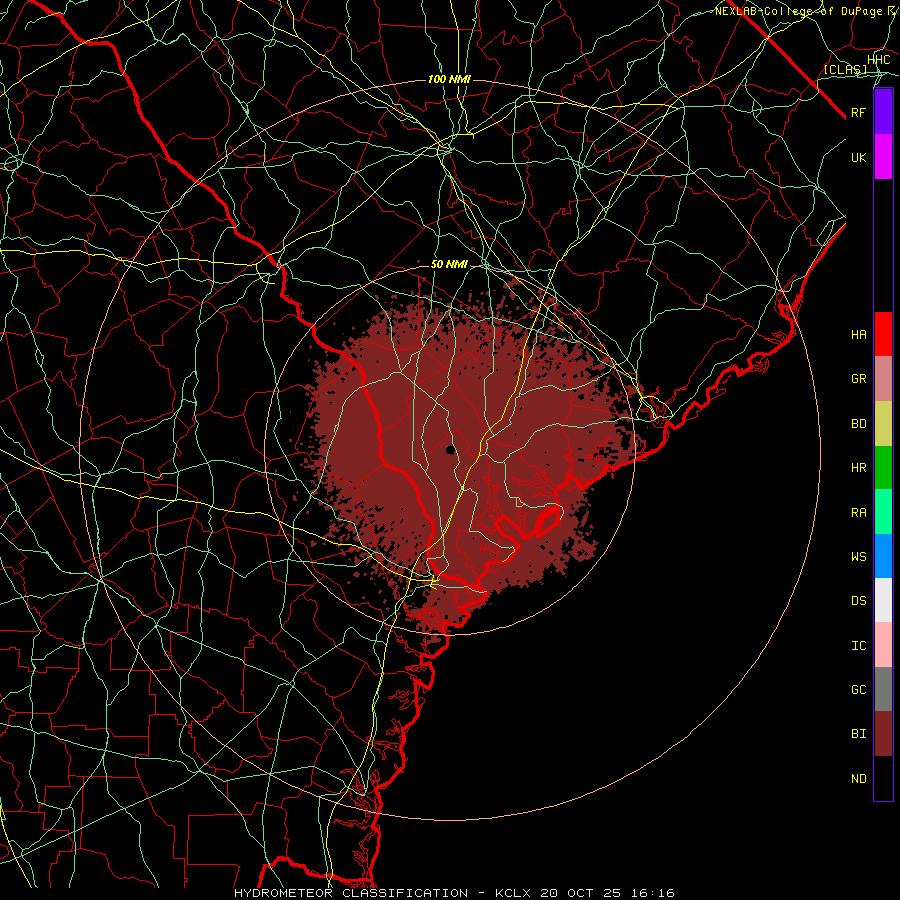Click the GR legend label
Image resolution: width=900 pixels, height=900 pixels.
[859, 379]
